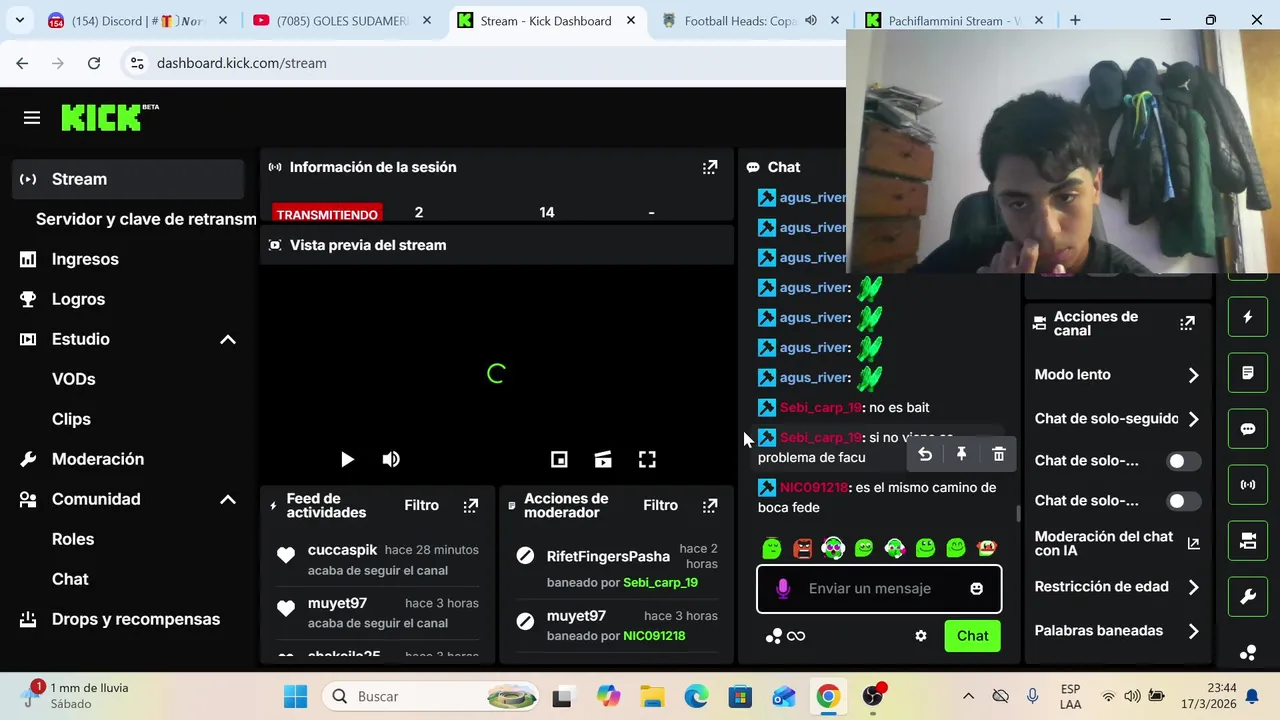Open the wrench widget in right rail
This screenshot has width=1280, height=720.
point(1248,597)
